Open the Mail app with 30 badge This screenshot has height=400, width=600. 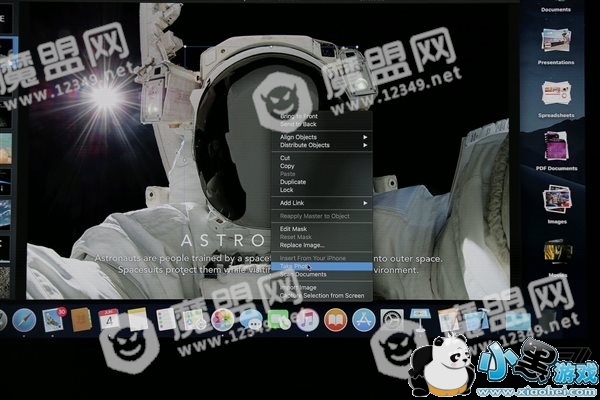[53, 320]
